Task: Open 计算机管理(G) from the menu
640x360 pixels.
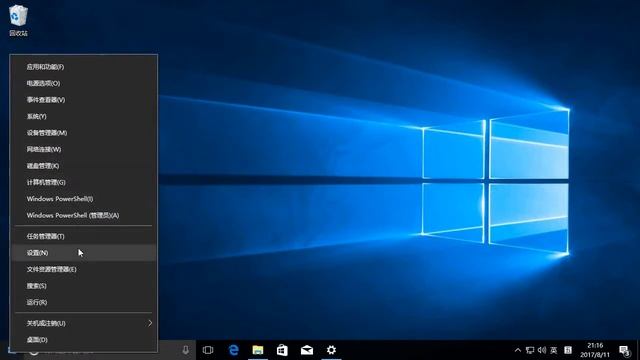Action: pos(83,182)
